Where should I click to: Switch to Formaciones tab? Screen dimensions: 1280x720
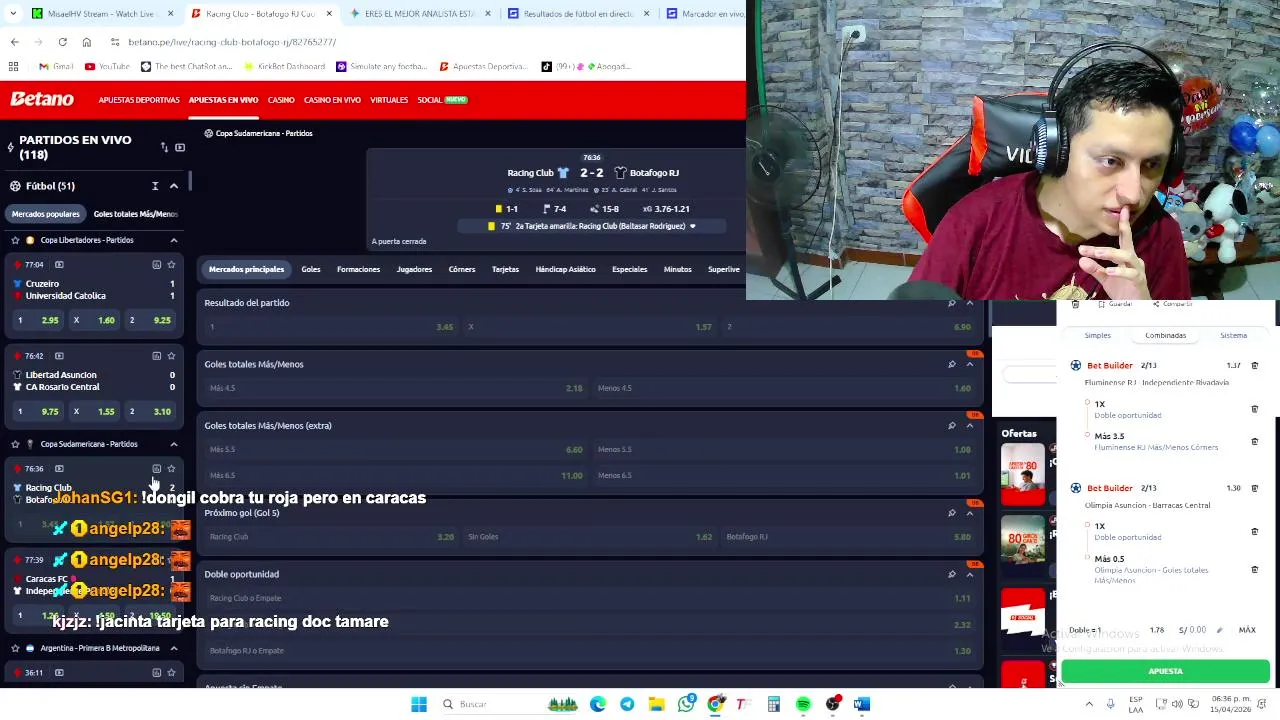pos(358,269)
